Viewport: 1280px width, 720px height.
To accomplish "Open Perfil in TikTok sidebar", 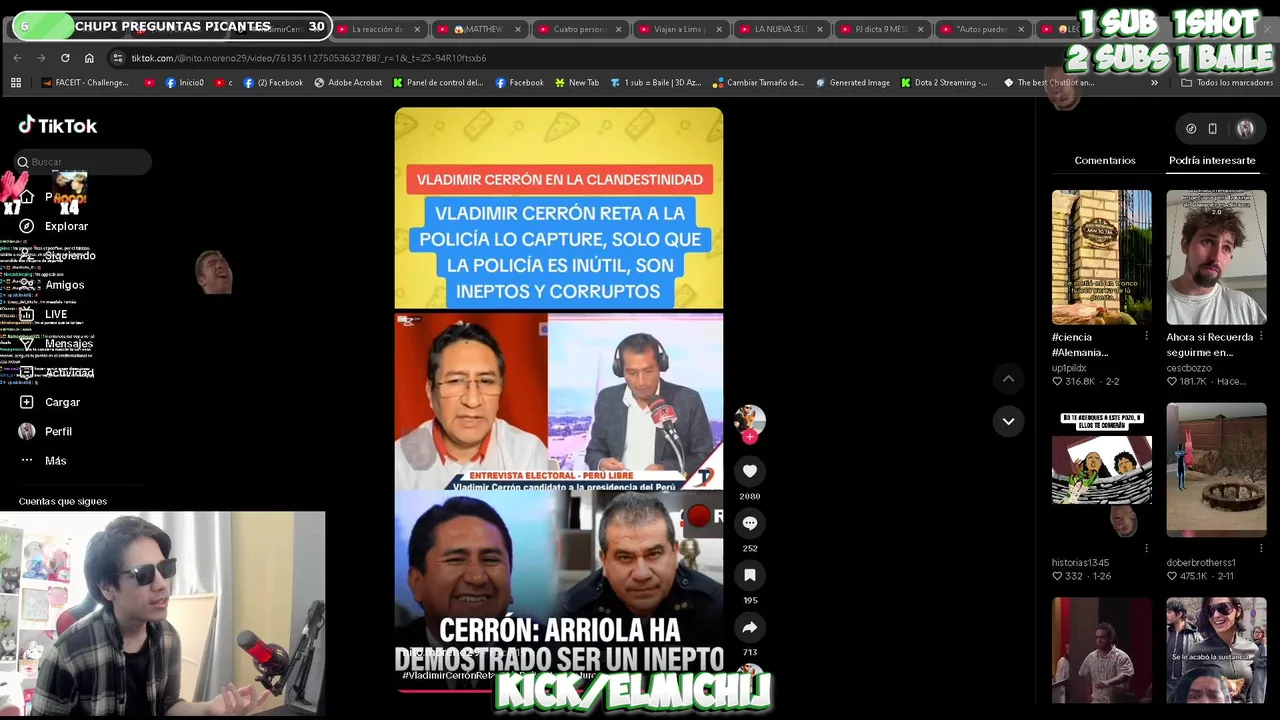I will 58,431.
